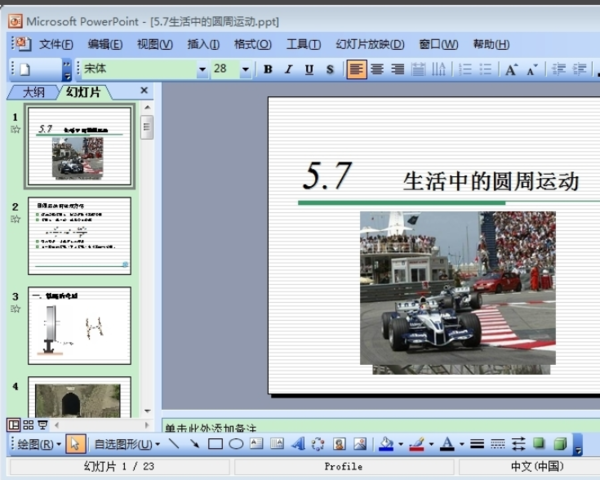This screenshot has width=600, height=480.
Task: Open the 格式 (Format) menu
Action: click(x=252, y=44)
